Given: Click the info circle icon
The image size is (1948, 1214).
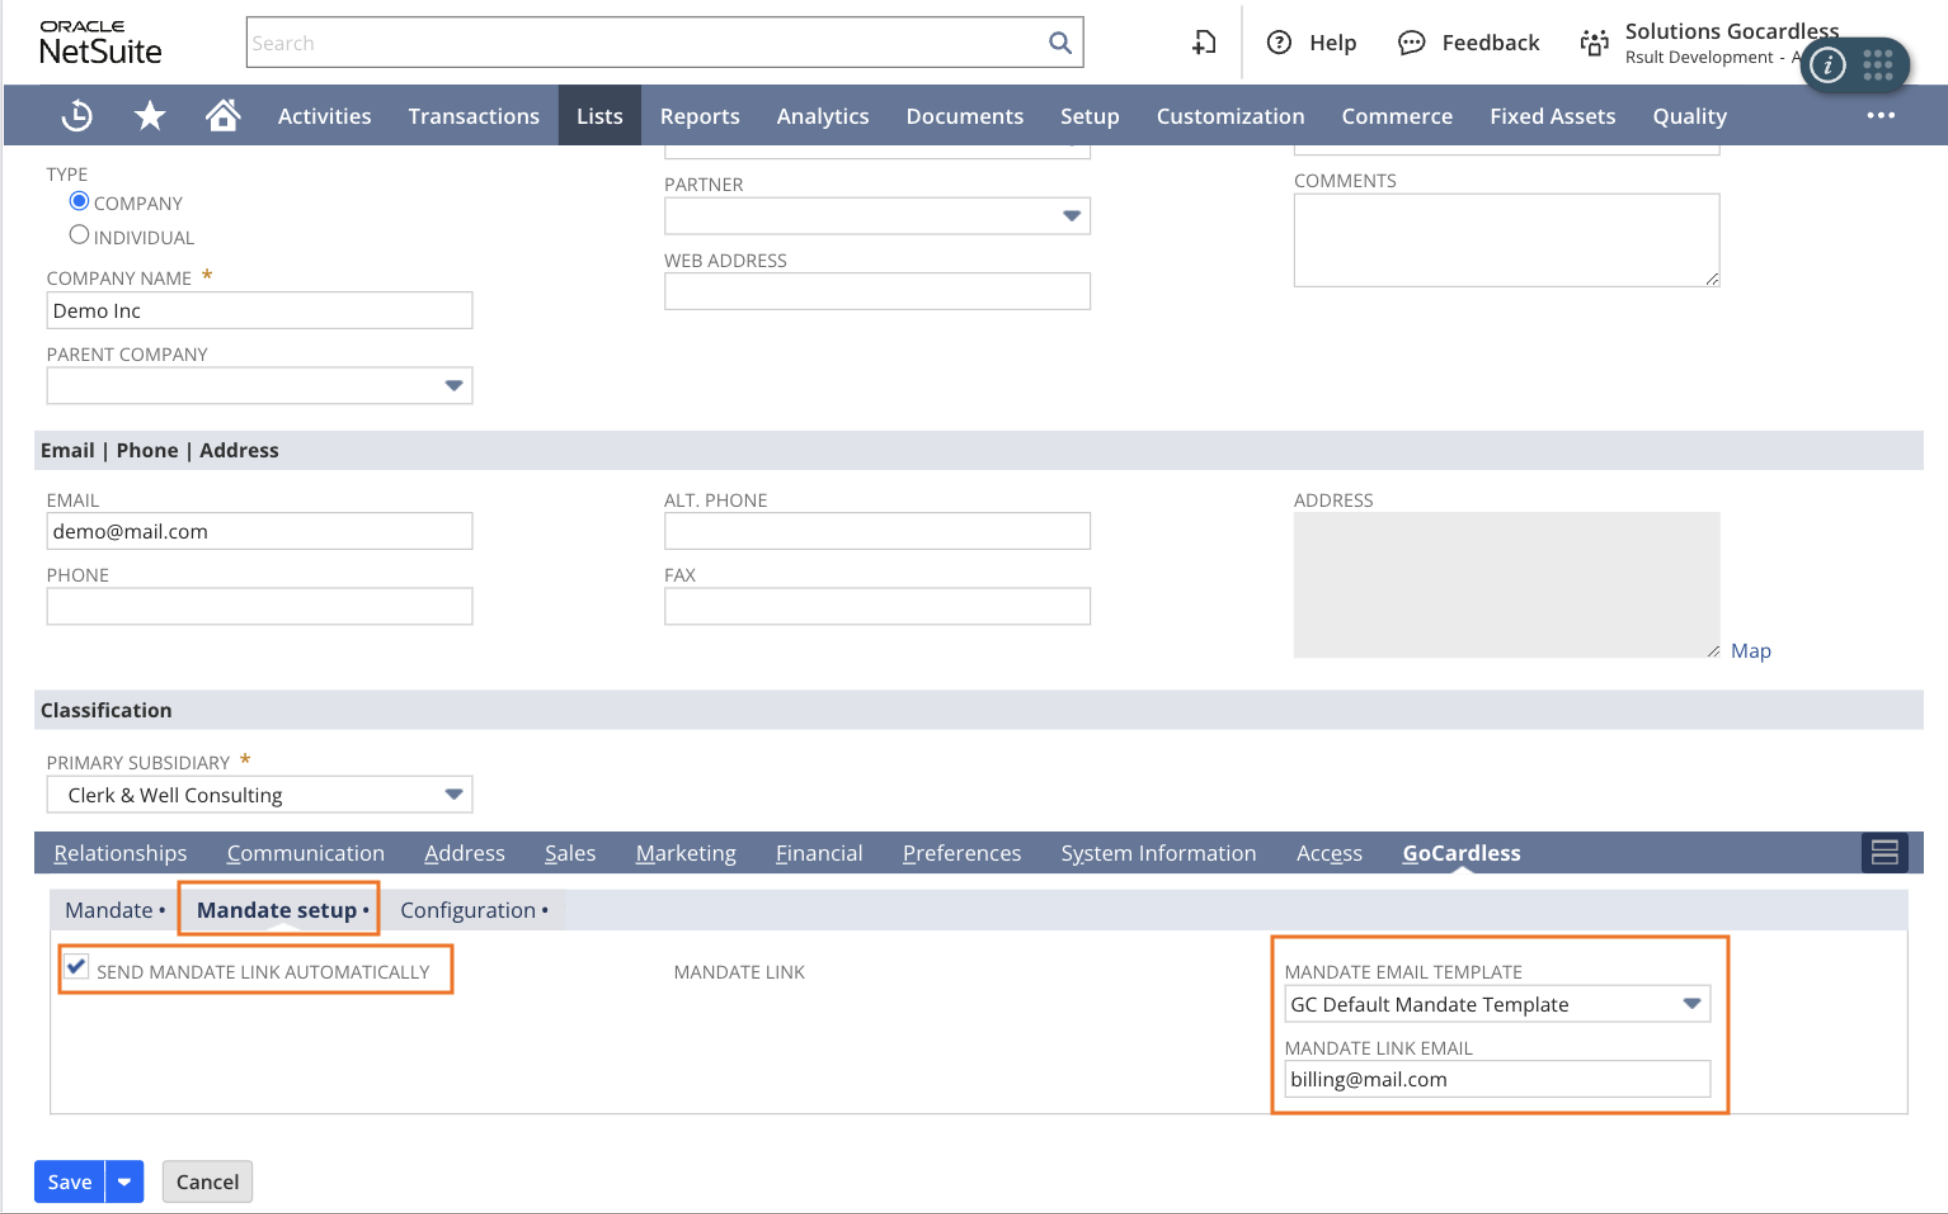Looking at the screenshot, I should click(x=1828, y=65).
